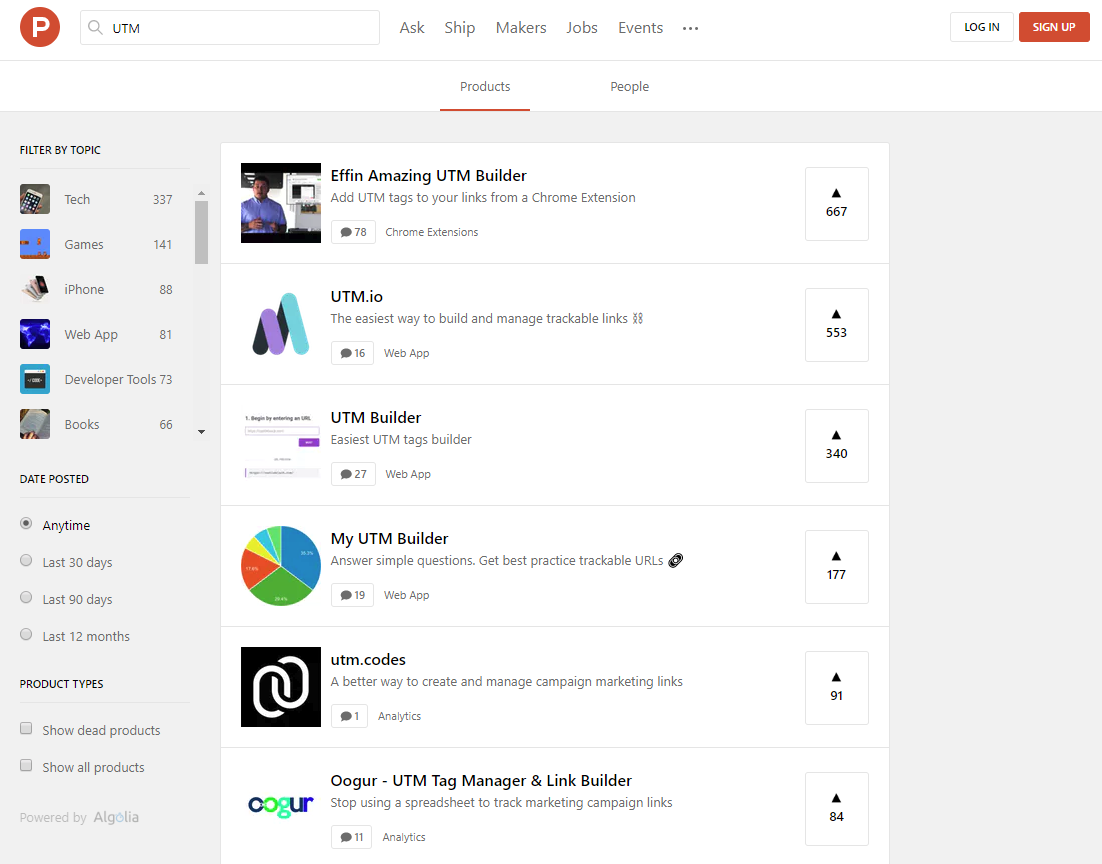This screenshot has height=864, width=1102.
Task: Open the utm.codes logo
Action: [x=280, y=687]
